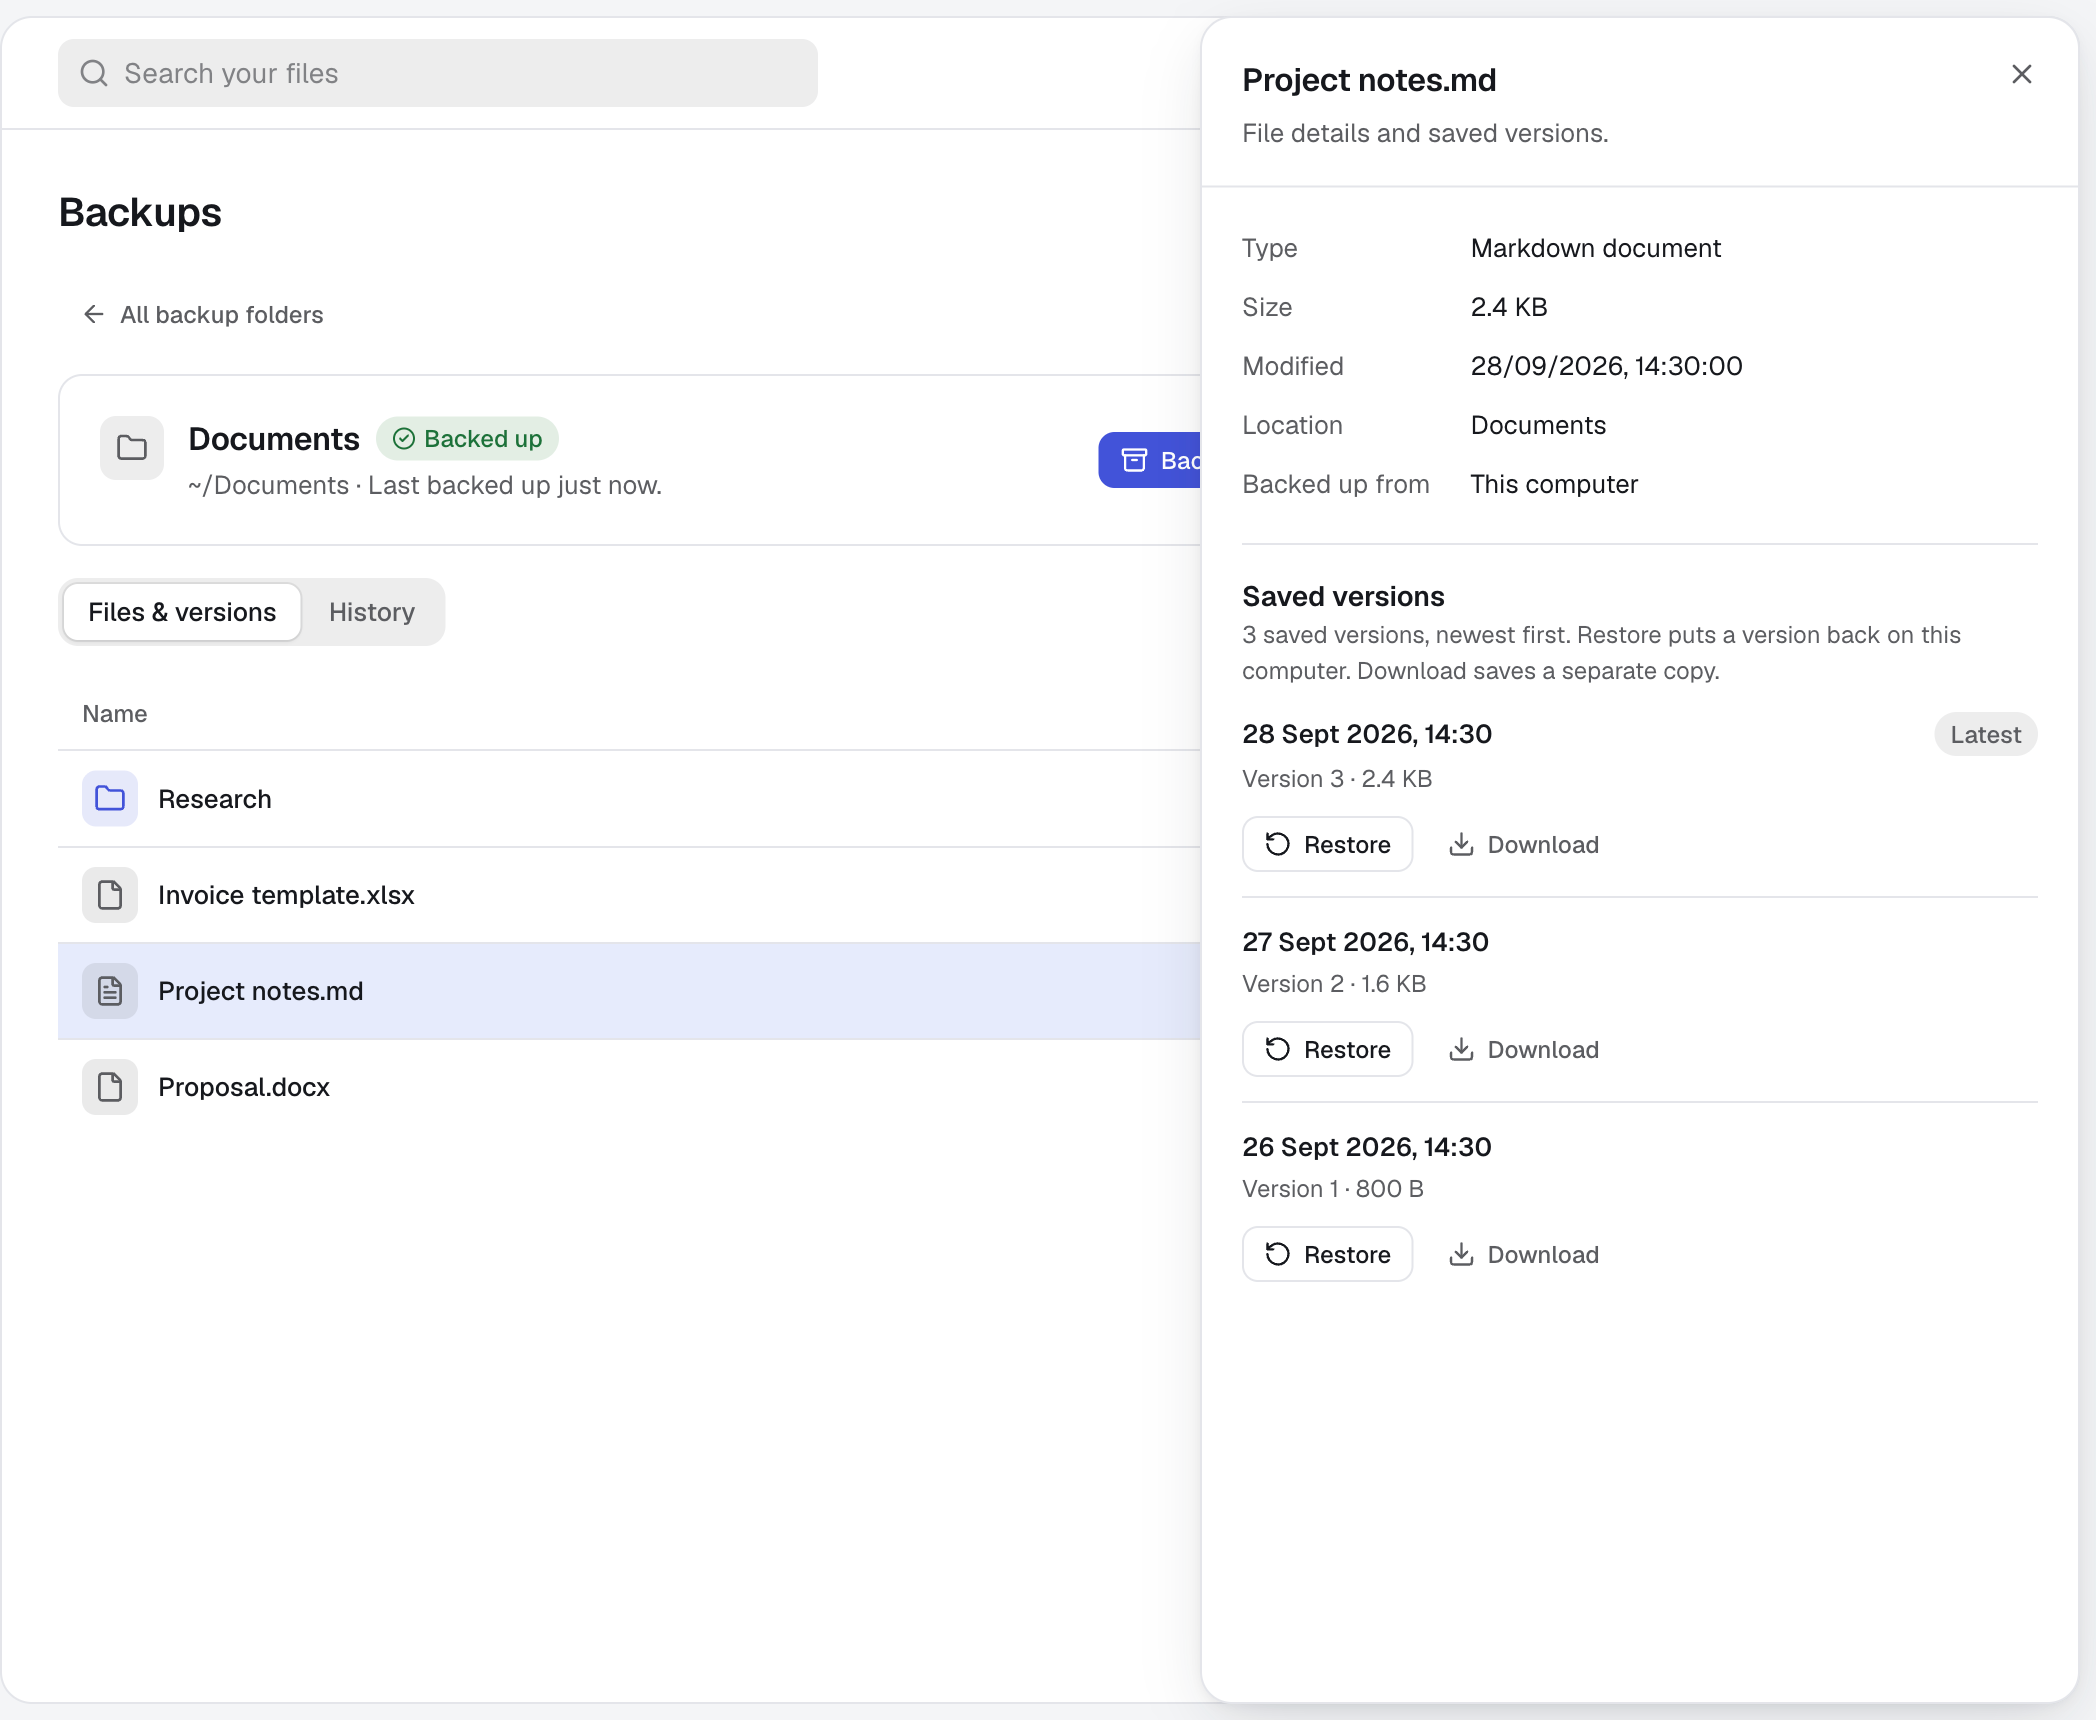Click the Latest badge on Version 3
The width and height of the screenshot is (2096, 1720).
1985,734
